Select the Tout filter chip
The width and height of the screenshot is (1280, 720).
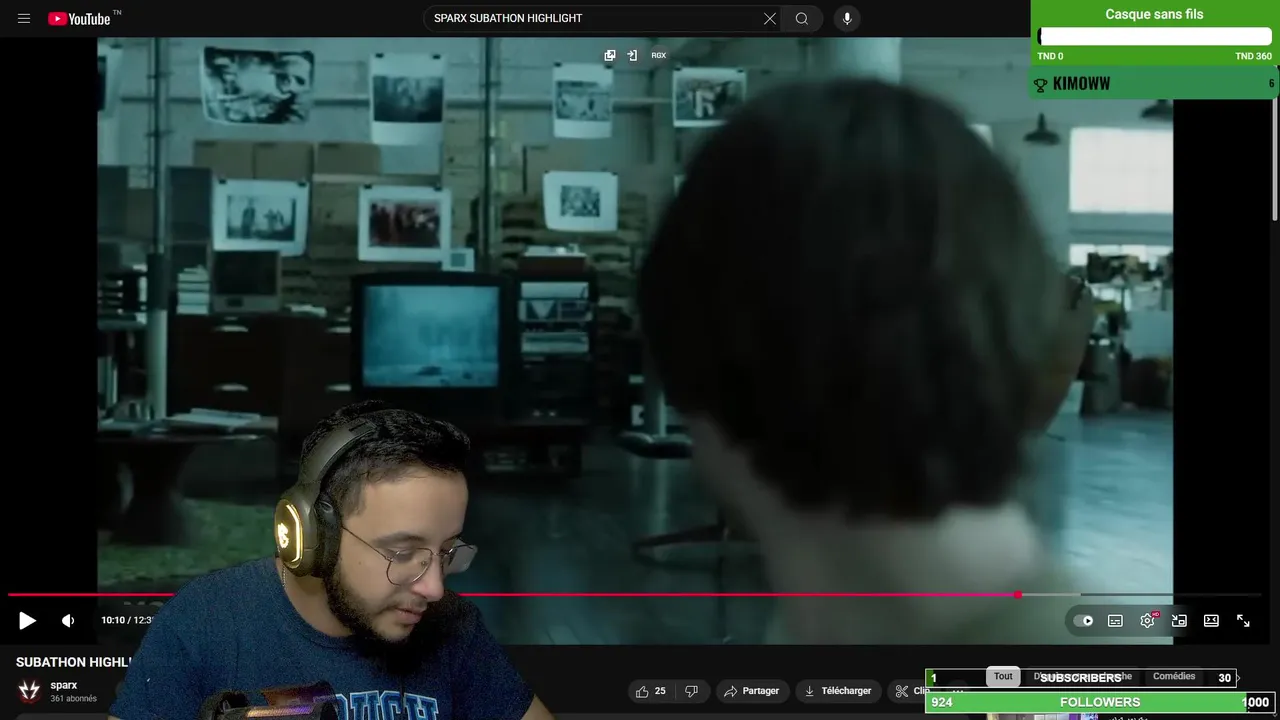point(1003,677)
